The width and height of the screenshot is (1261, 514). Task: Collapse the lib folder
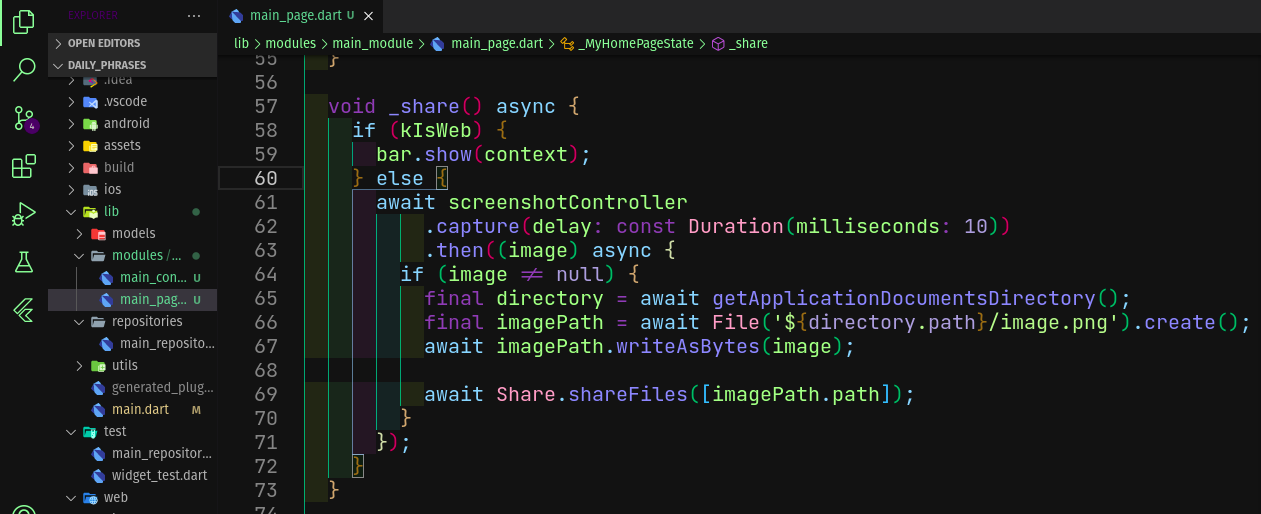click(x=132, y=211)
